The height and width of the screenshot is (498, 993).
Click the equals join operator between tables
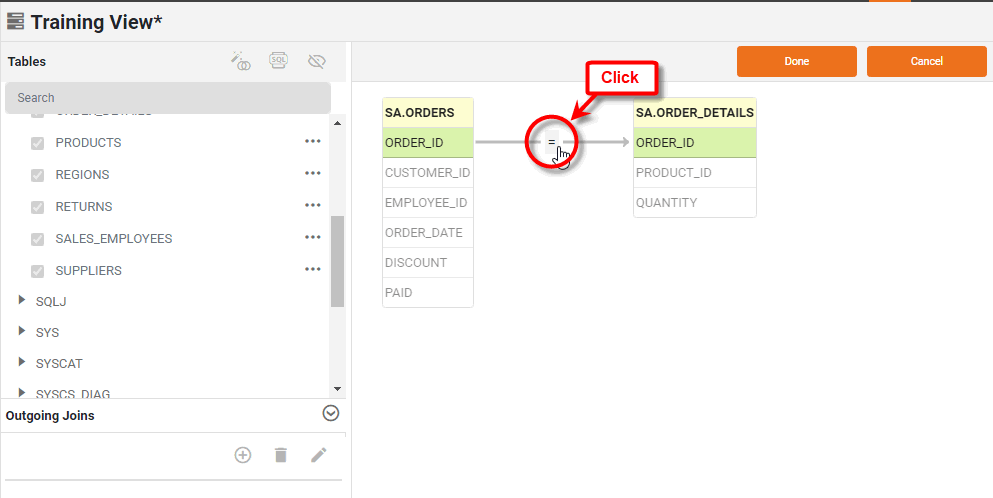tap(551, 143)
